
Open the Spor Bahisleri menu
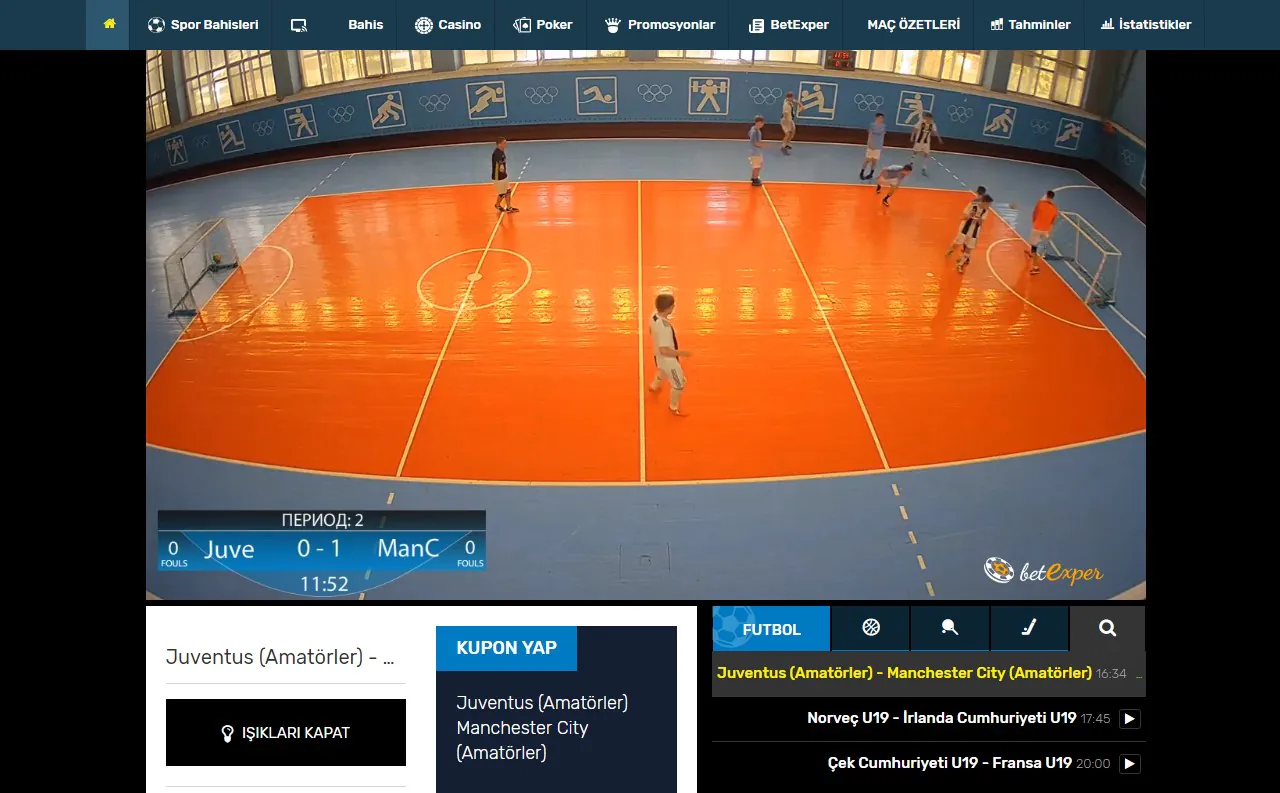pos(203,25)
